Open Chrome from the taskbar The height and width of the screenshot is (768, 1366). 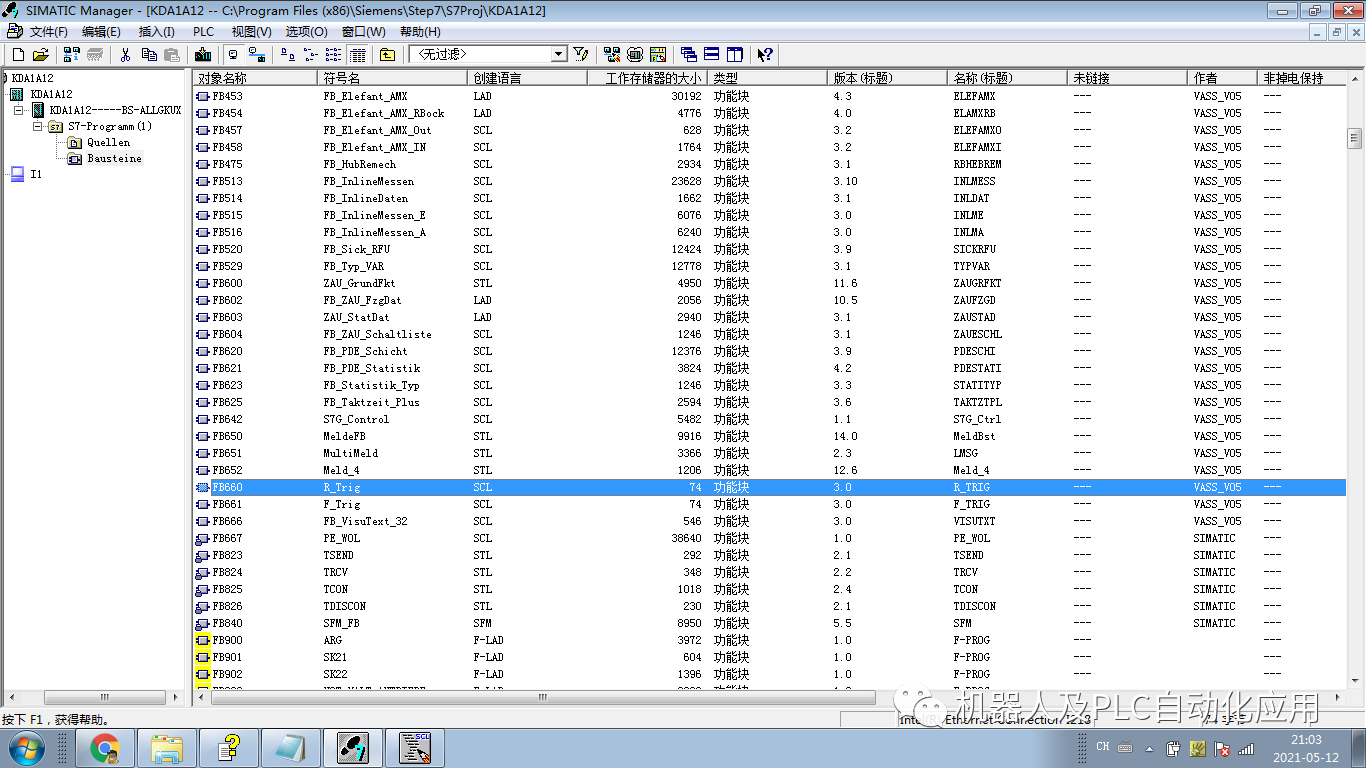click(105, 747)
